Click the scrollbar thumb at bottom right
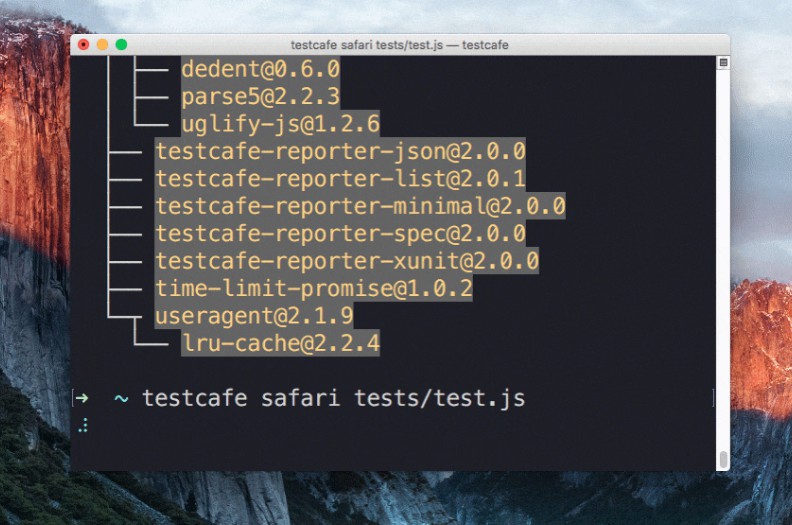792x525 pixels. (723, 459)
